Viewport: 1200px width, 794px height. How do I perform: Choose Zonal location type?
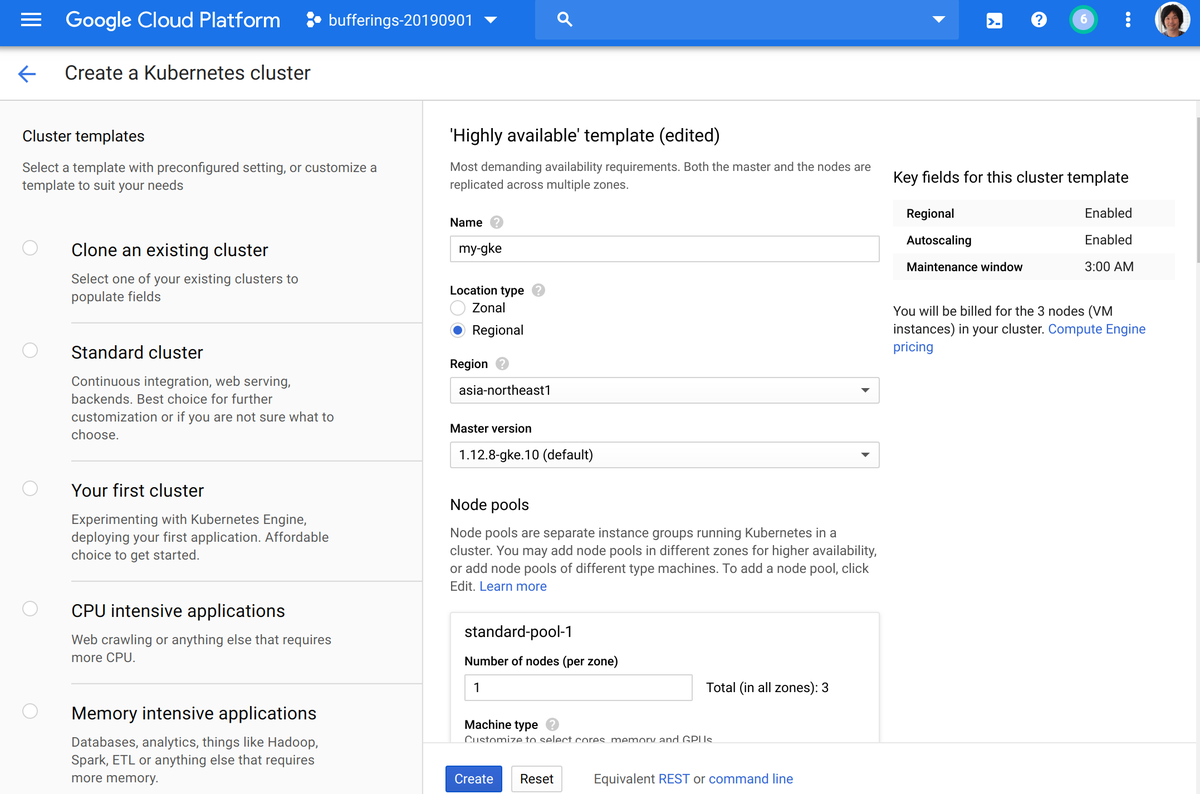pyautogui.click(x=458, y=308)
